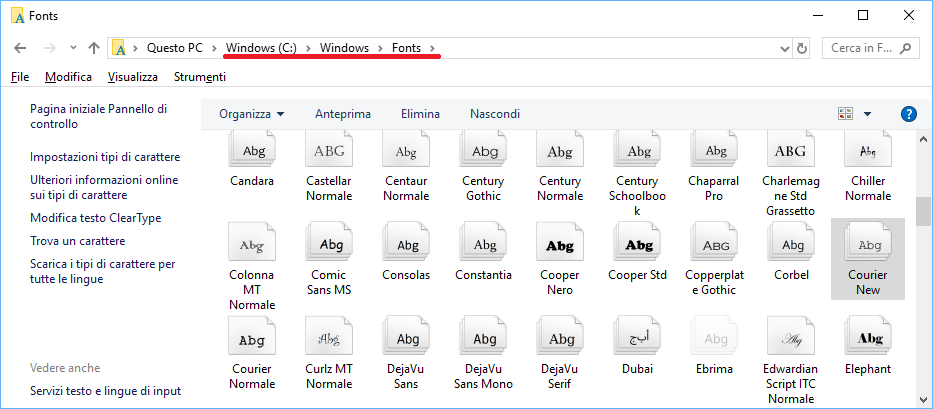The height and width of the screenshot is (409, 933).
Task: Change view using the layout icon
Action: pyautogui.click(x=846, y=114)
